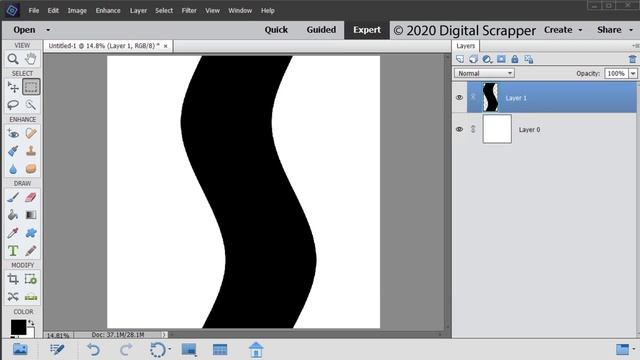Screen dimensions: 640x360
Task: Click the Undo arrow
Action: [x=93, y=350]
